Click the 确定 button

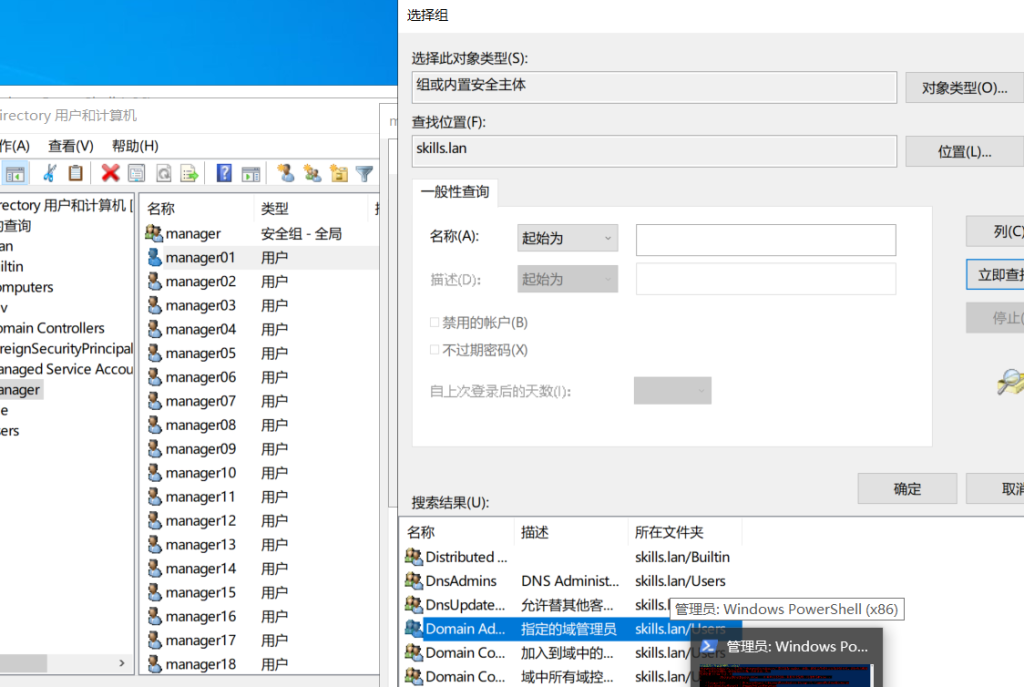tap(906, 489)
